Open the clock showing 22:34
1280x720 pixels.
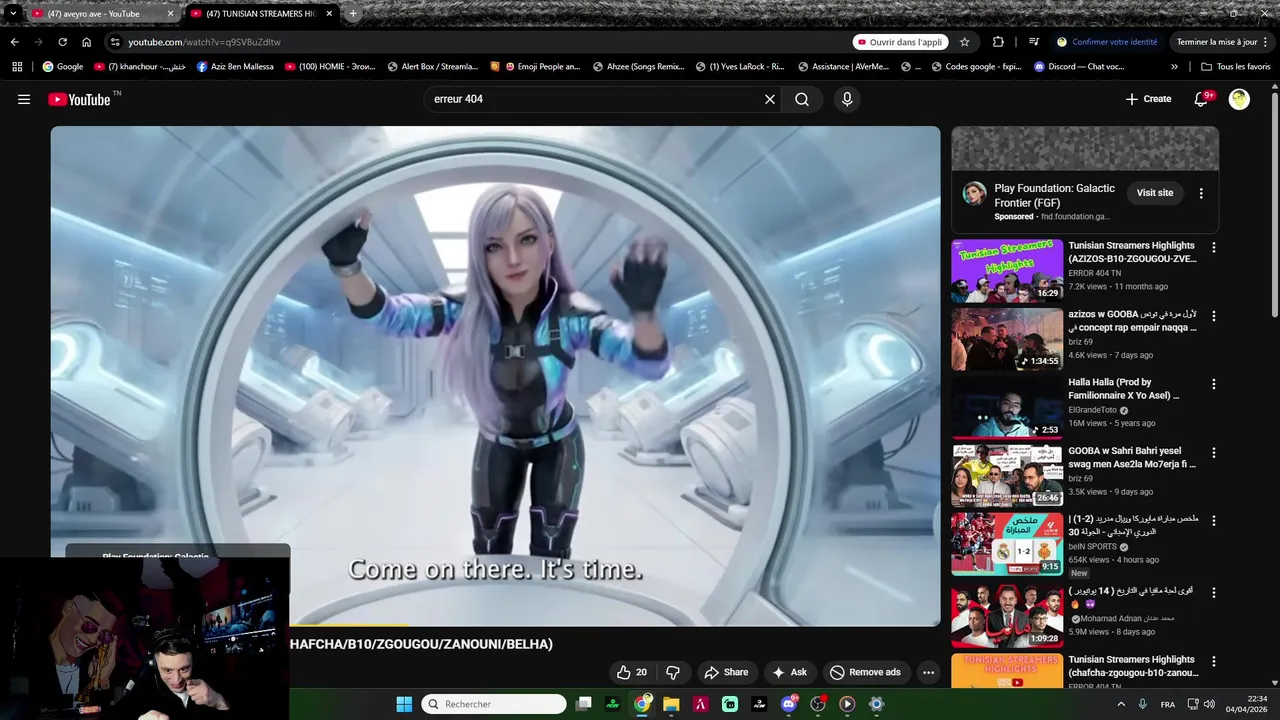[1257, 698]
